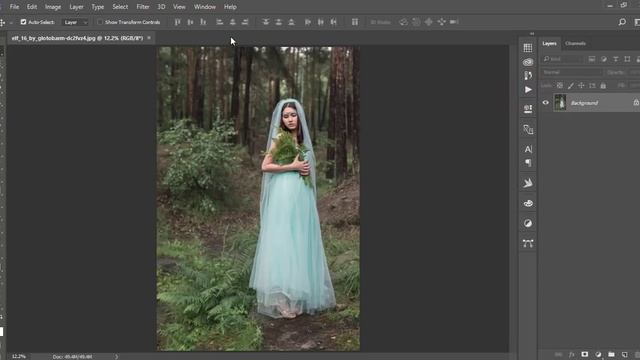Toggle Lock image pixels brush icon
This screenshot has height=360, width=640.
click(571, 85)
